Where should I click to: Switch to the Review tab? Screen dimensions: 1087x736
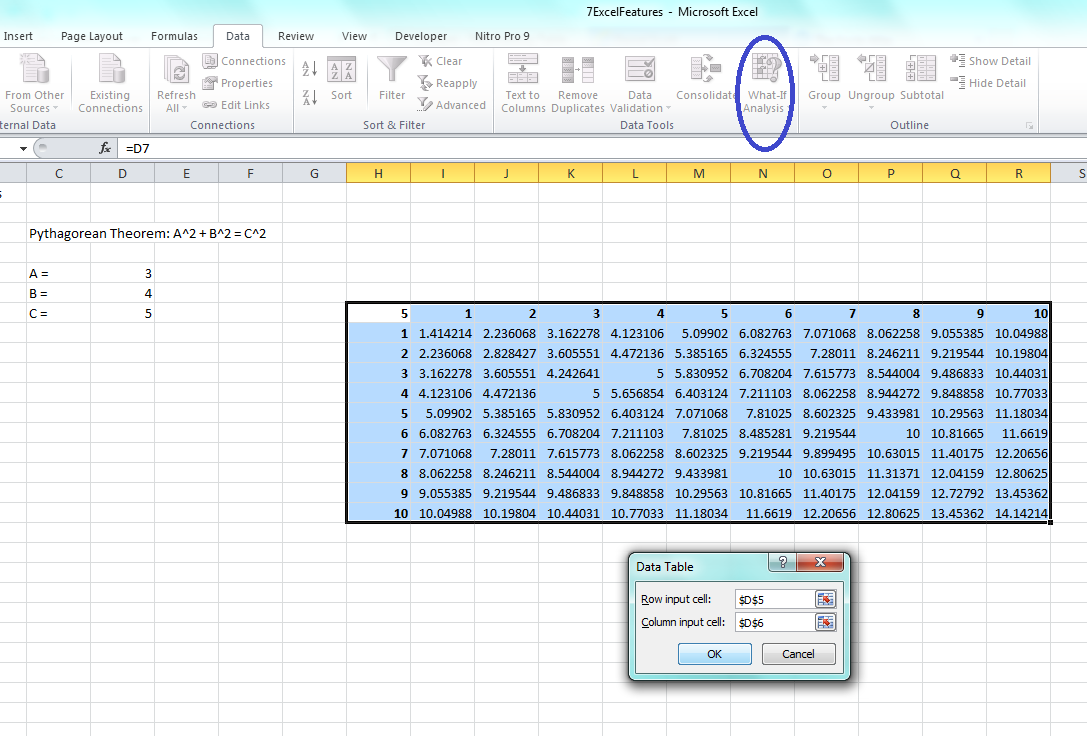point(295,35)
